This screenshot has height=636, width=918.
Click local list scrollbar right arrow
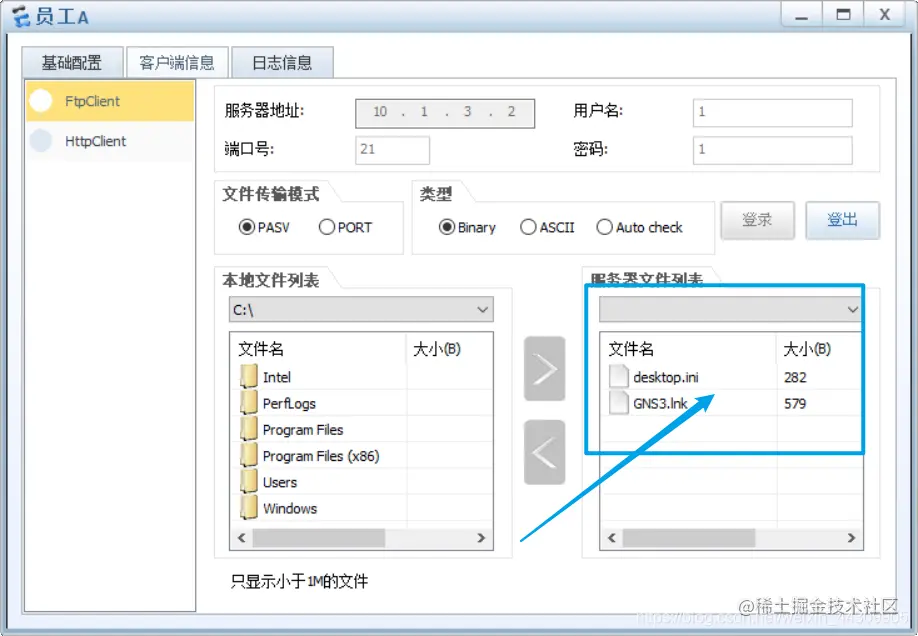[x=481, y=538]
